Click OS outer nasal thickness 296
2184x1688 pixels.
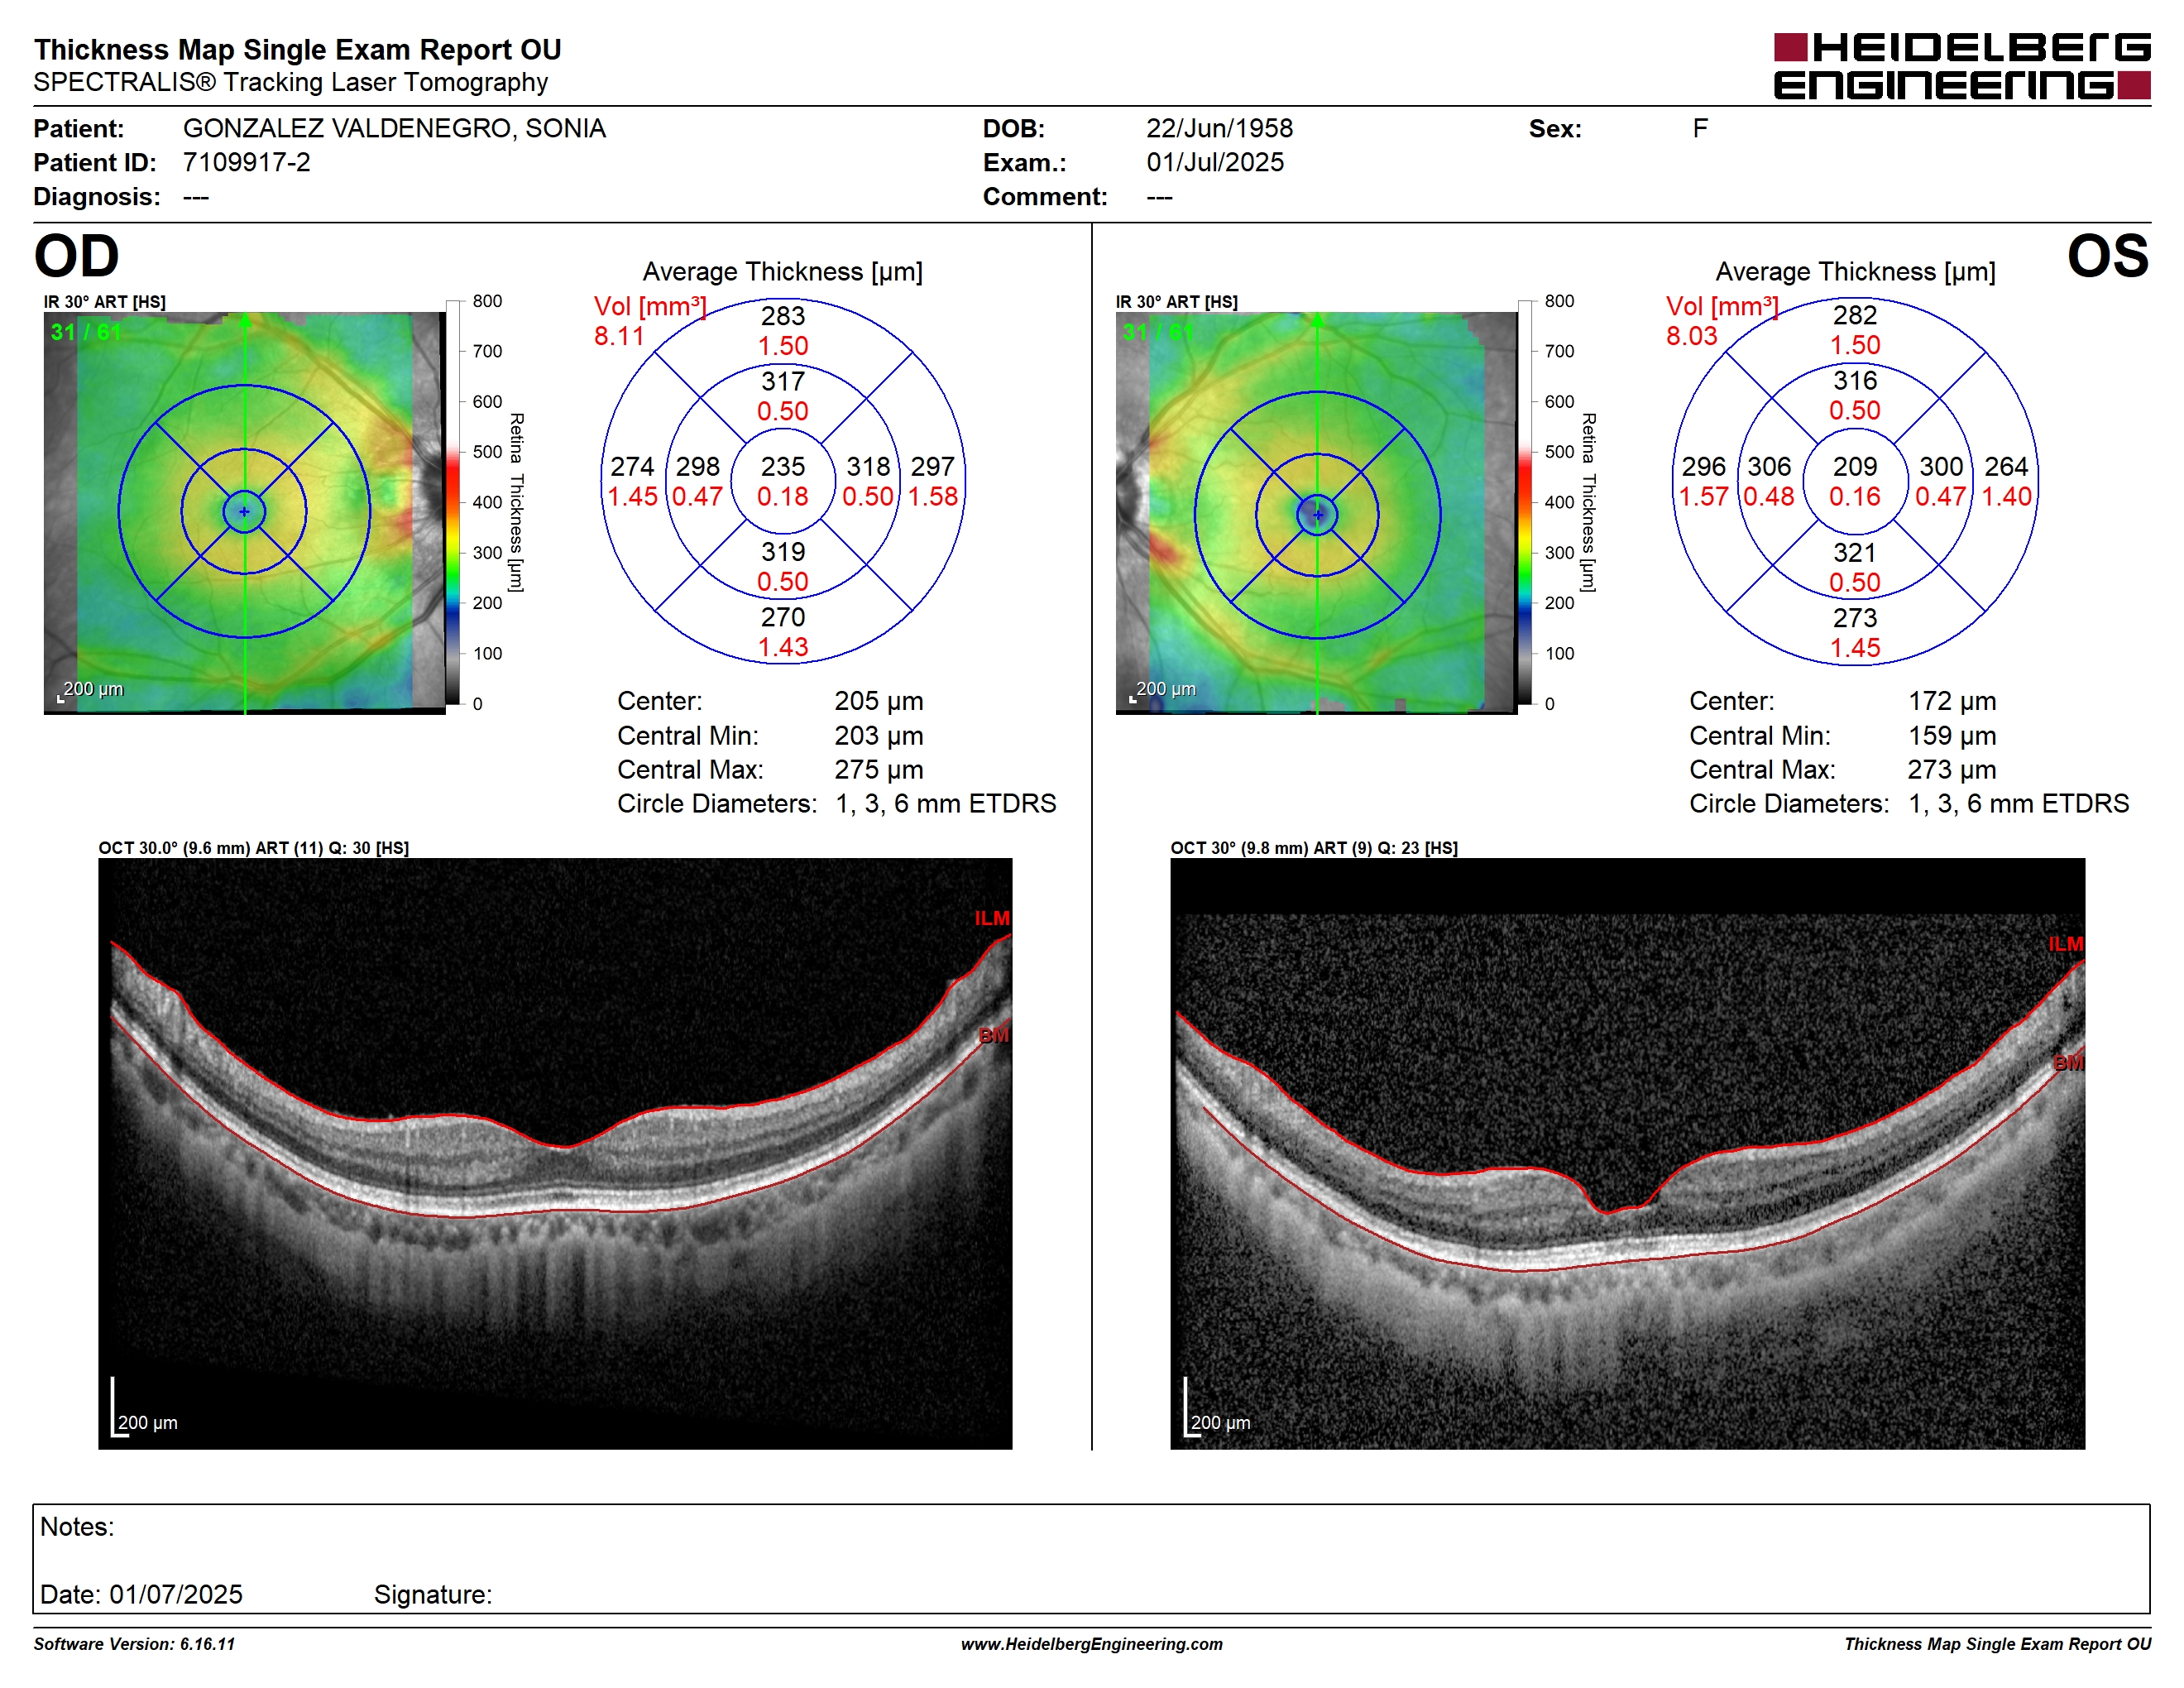pos(1703,466)
